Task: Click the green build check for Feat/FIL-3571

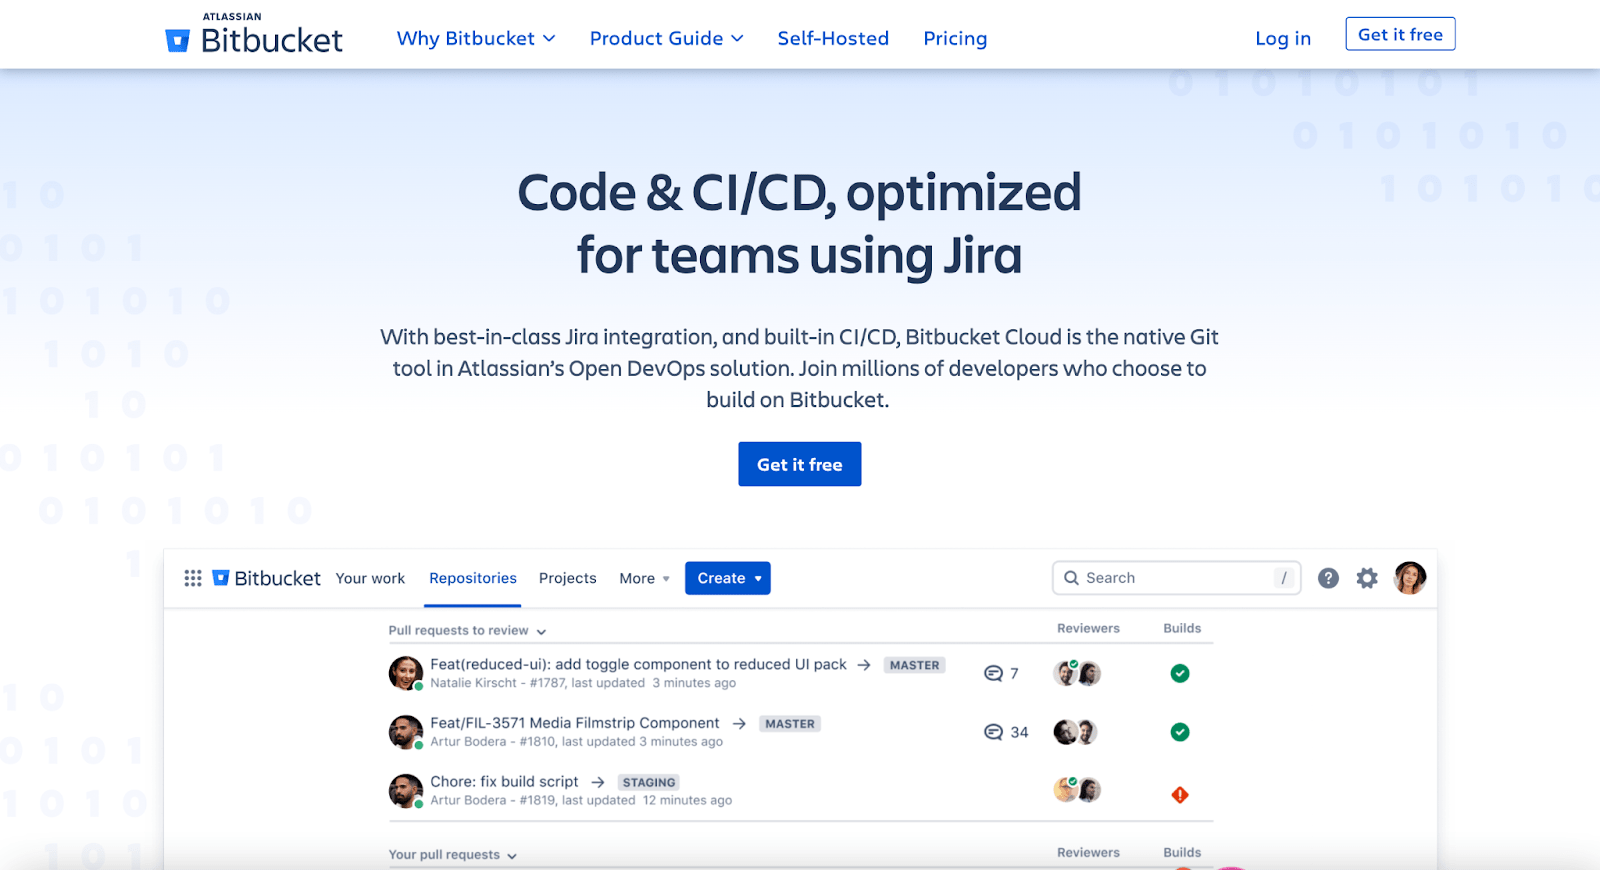Action: point(1180,732)
